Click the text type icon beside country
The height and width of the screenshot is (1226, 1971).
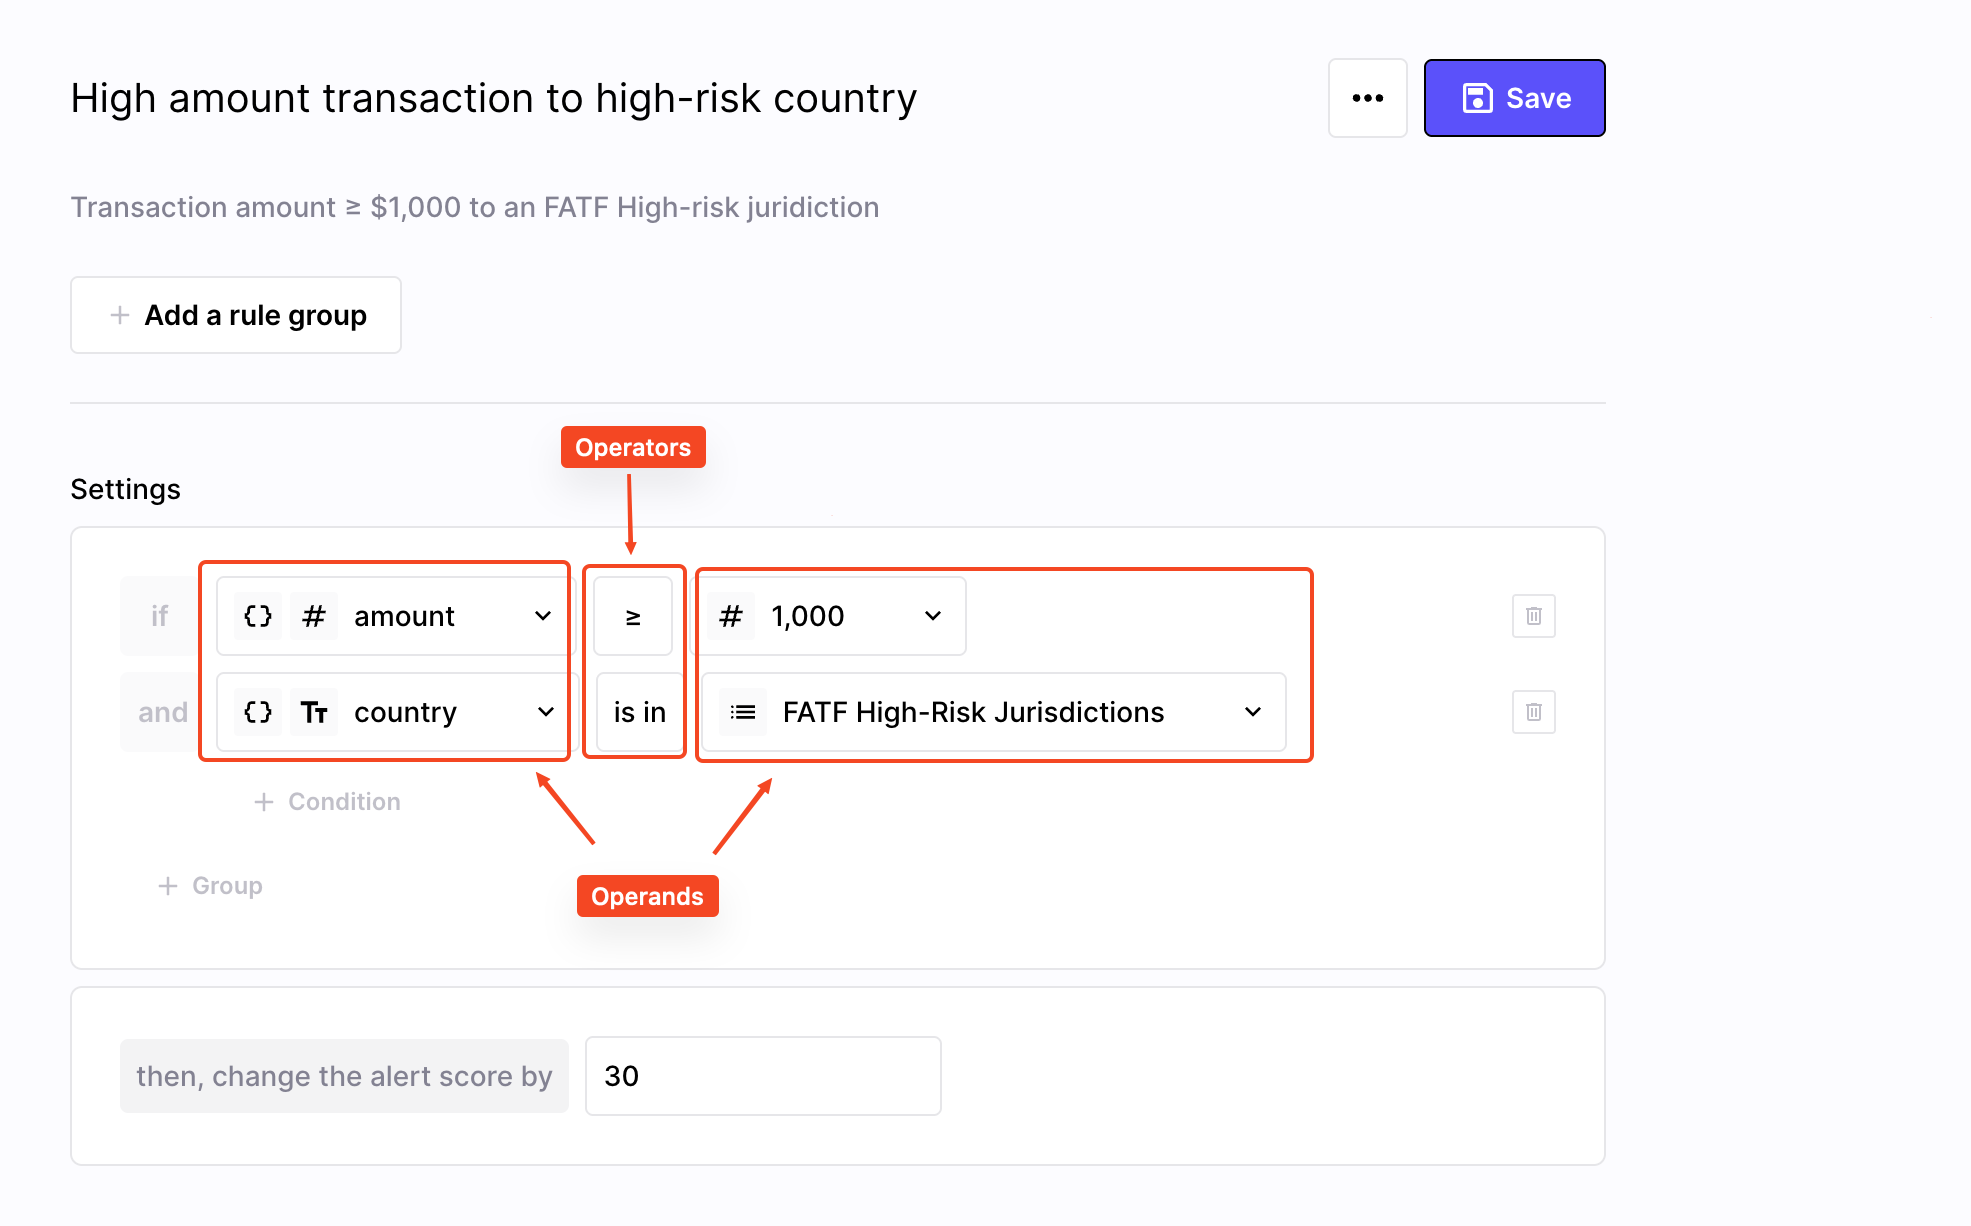coord(314,712)
